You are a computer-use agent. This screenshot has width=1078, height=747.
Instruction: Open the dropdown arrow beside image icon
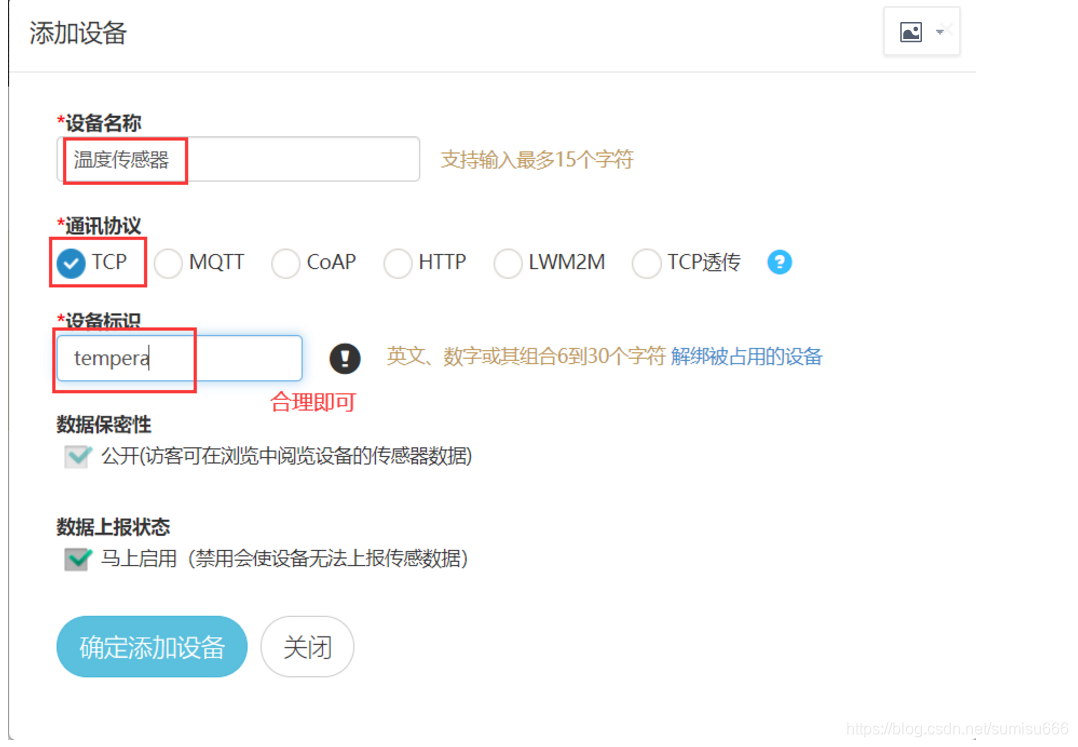939,32
